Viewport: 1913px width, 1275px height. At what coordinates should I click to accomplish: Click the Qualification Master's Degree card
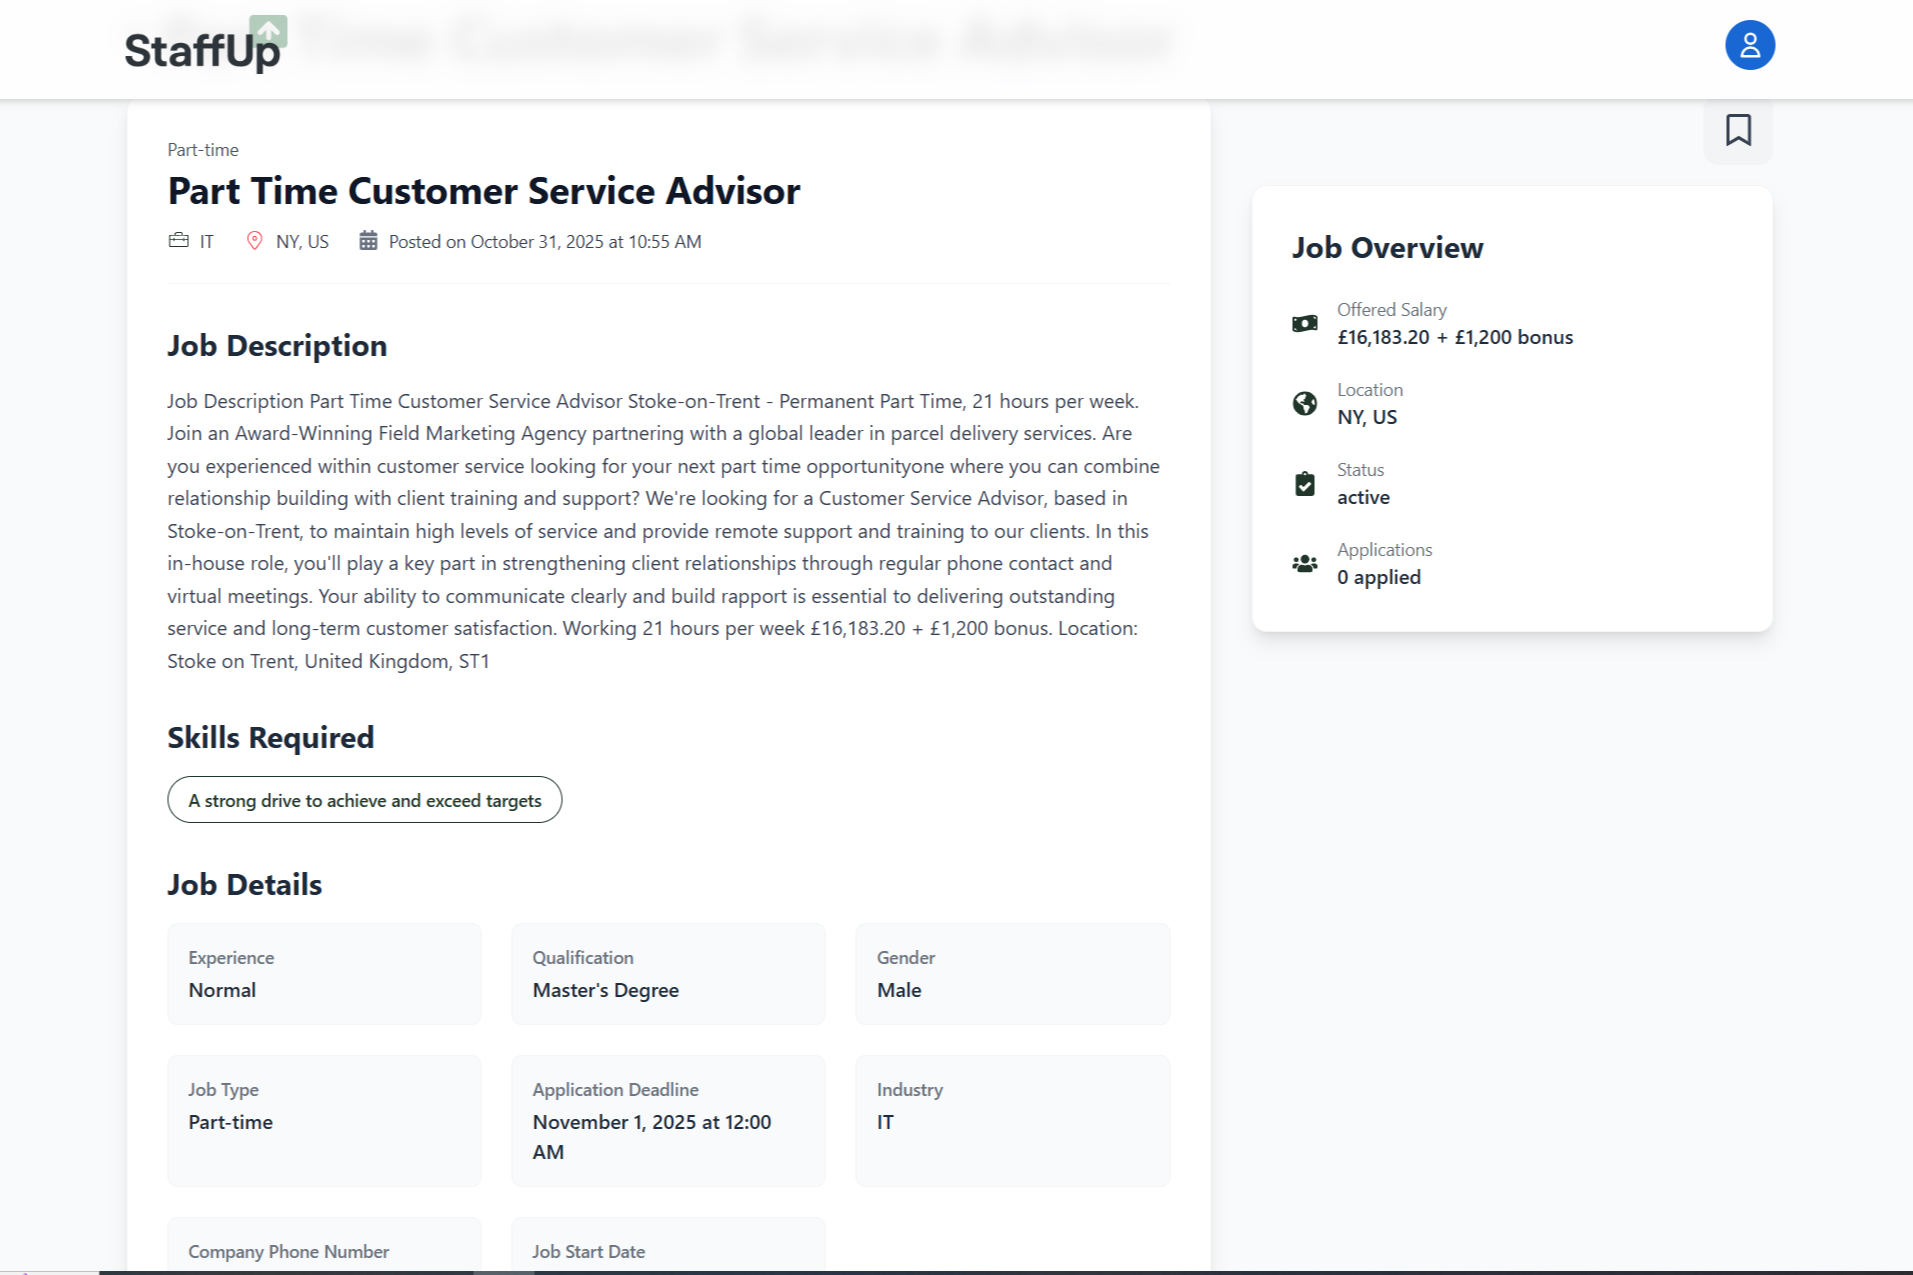pyautogui.click(x=667, y=973)
